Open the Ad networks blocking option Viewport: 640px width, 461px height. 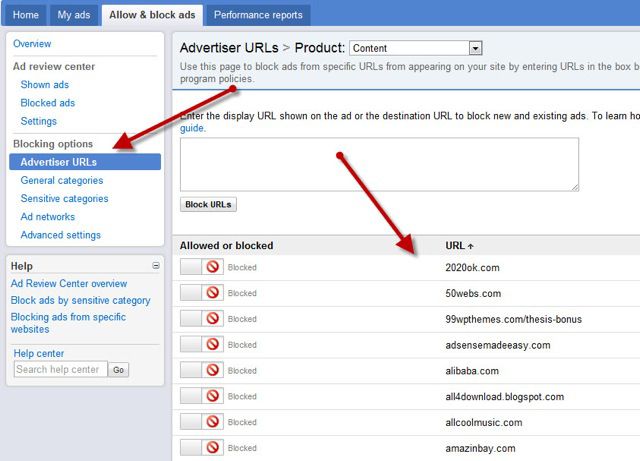47,217
